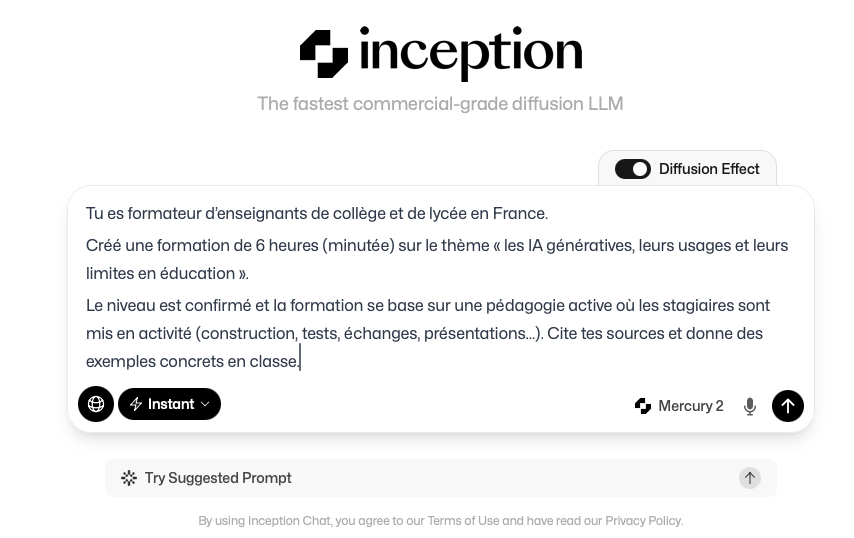Click the lightning bolt icon beside Instant

click(x=136, y=404)
